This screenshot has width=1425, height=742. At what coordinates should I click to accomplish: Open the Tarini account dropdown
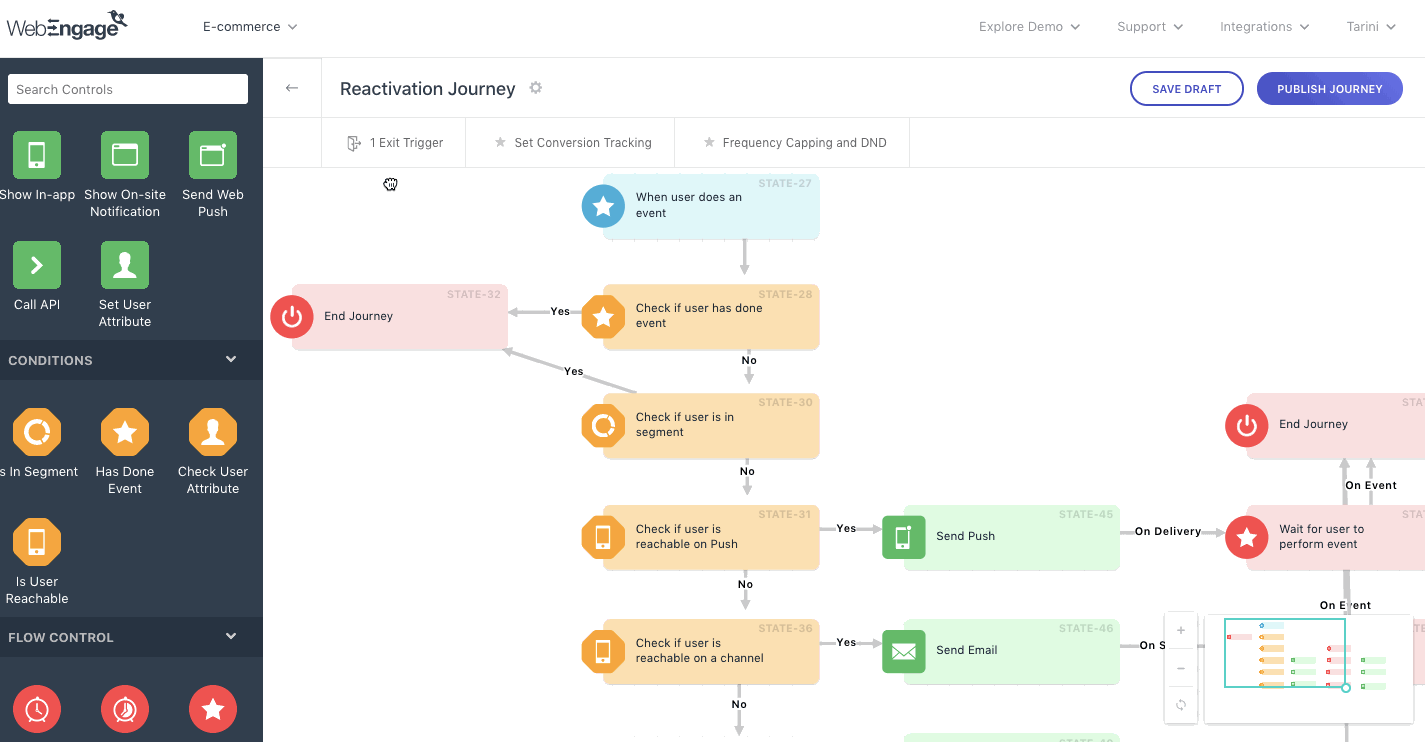[1371, 27]
